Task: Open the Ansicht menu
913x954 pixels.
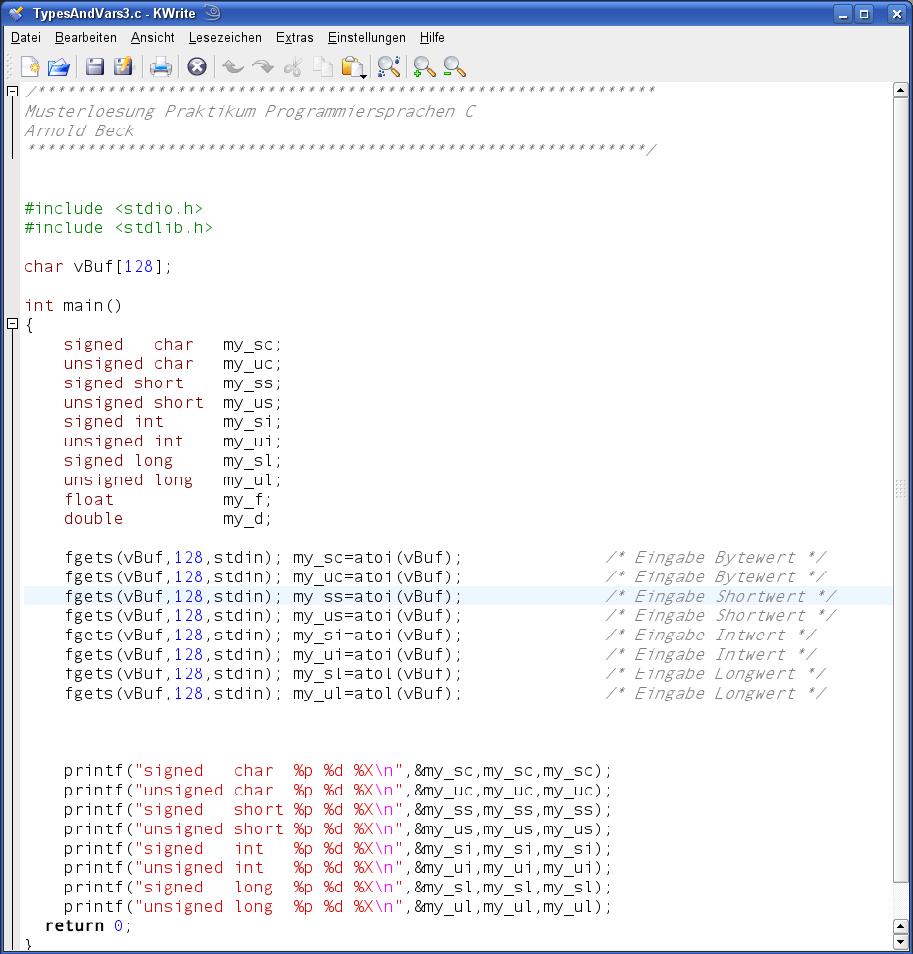Action: click(153, 38)
